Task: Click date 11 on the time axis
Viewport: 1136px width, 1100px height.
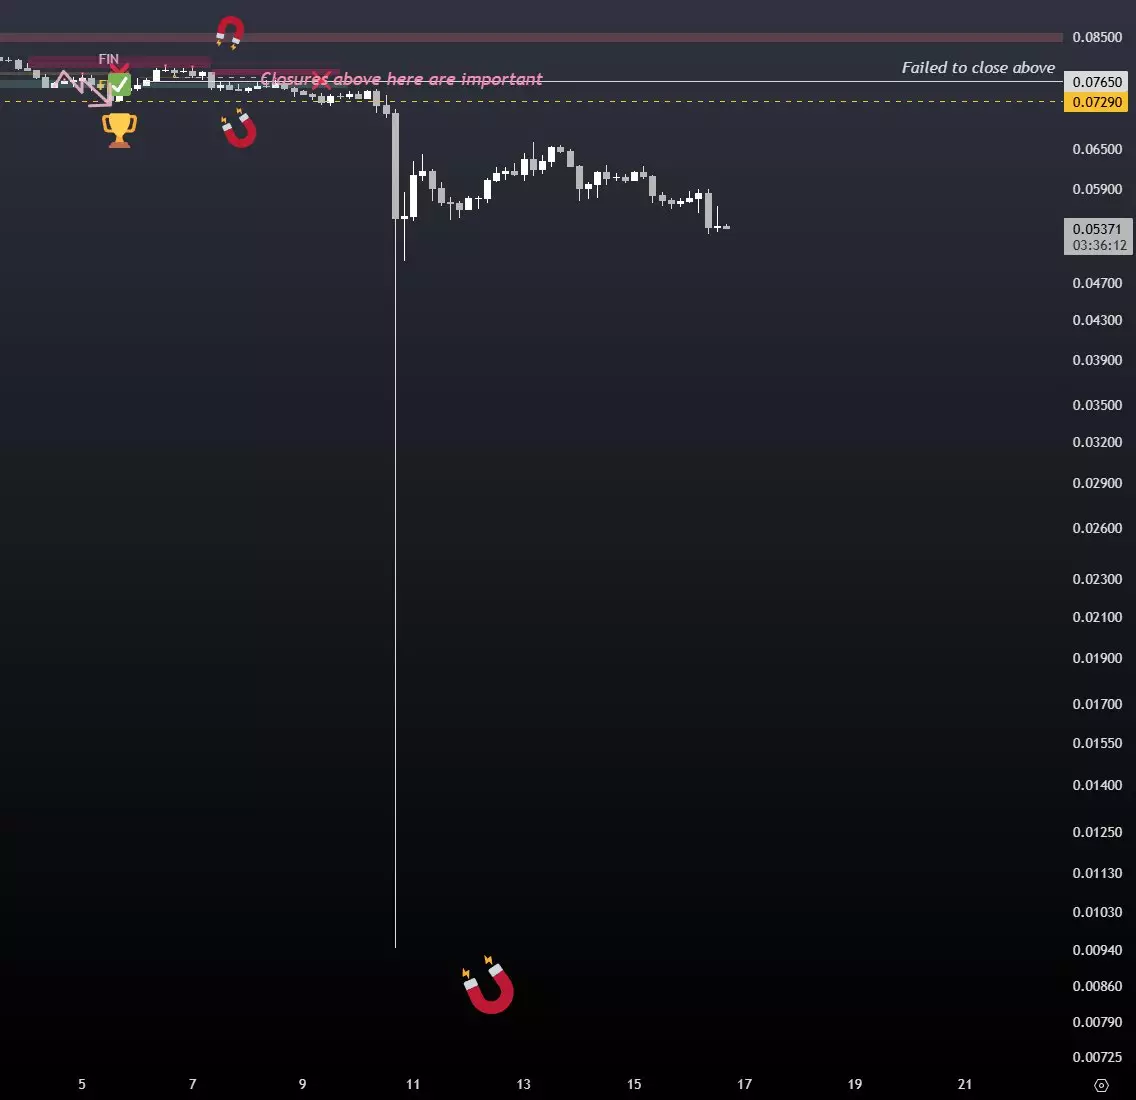Action: (413, 1084)
